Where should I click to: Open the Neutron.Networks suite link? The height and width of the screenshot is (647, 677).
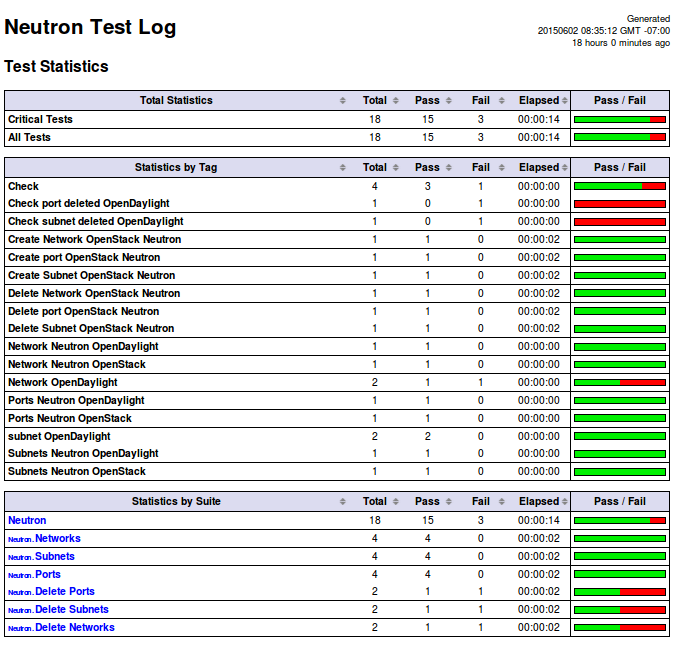coord(57,538)
